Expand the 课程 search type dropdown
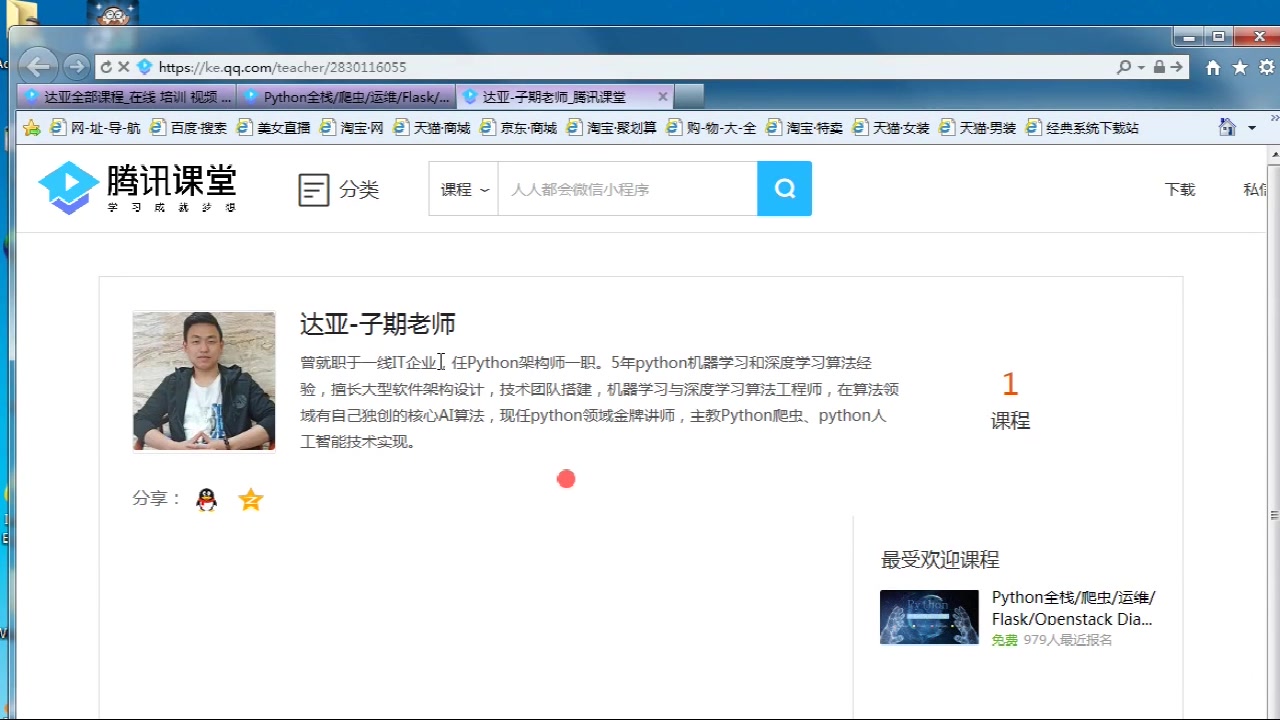Viewport: 1280px width, 720px height. [464, 189]
